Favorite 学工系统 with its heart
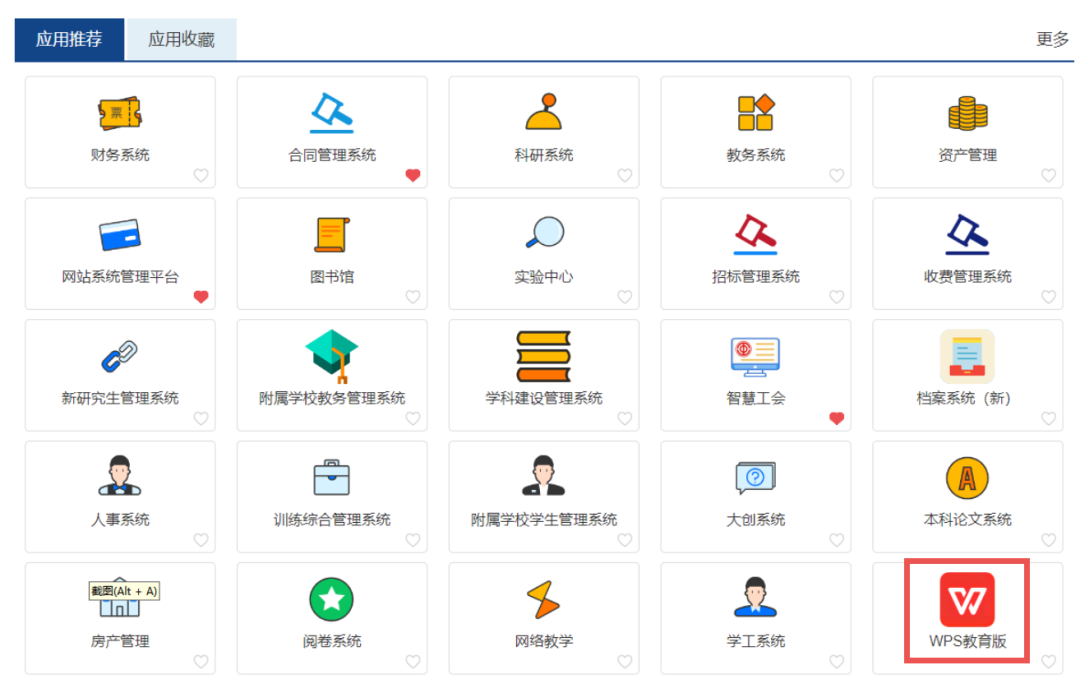The width and height of the screenshot is (1080, 693). [x=837, y=661]
